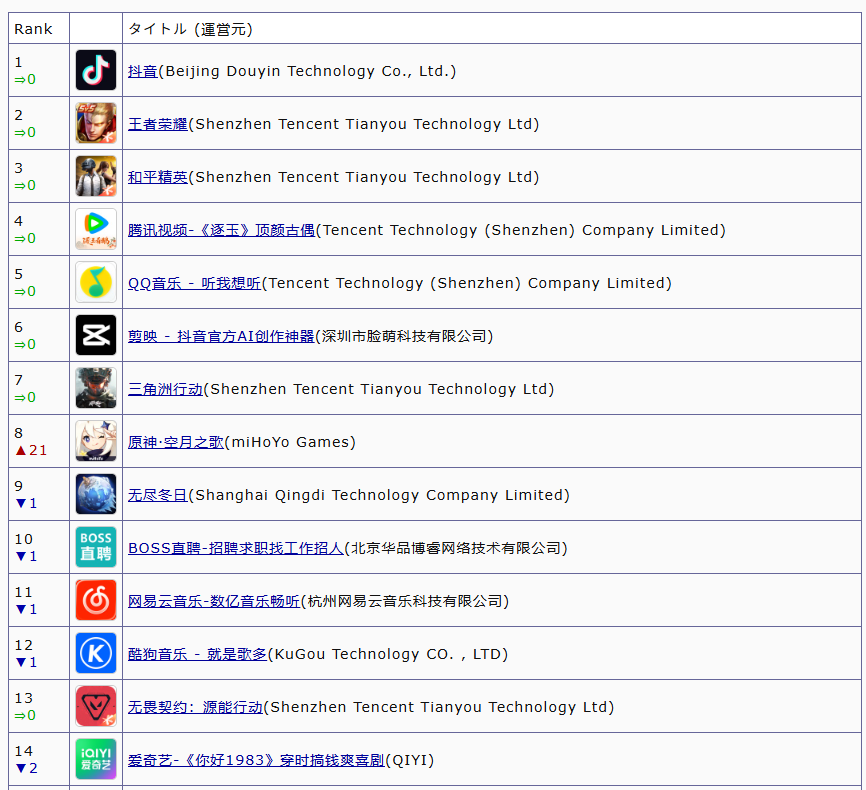Click the ▲21 rank change for 原神
Screen dimensions: 866x790
(31, 450)
